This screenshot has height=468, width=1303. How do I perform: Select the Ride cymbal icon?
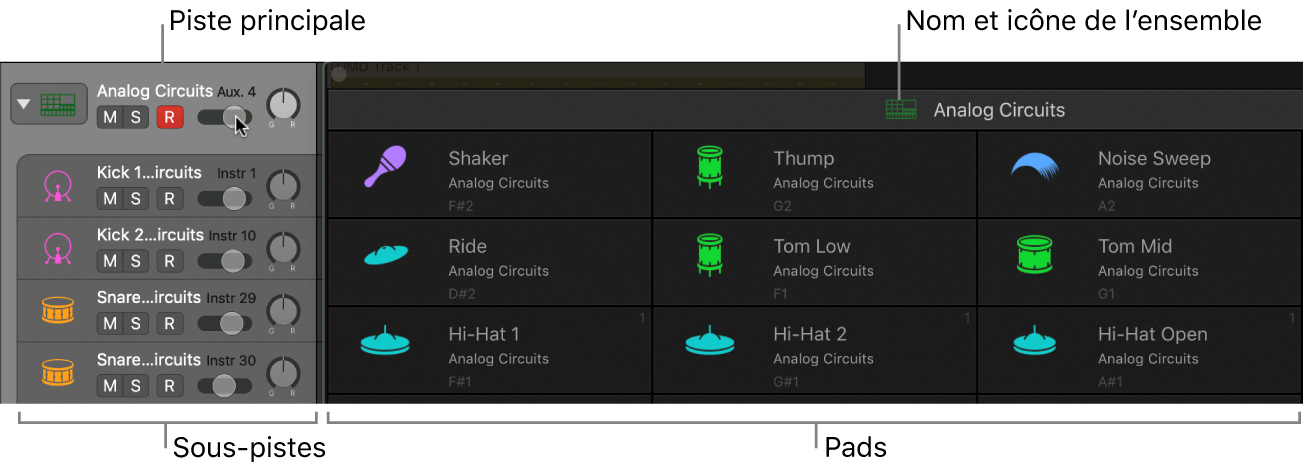[x=385, y=254]
